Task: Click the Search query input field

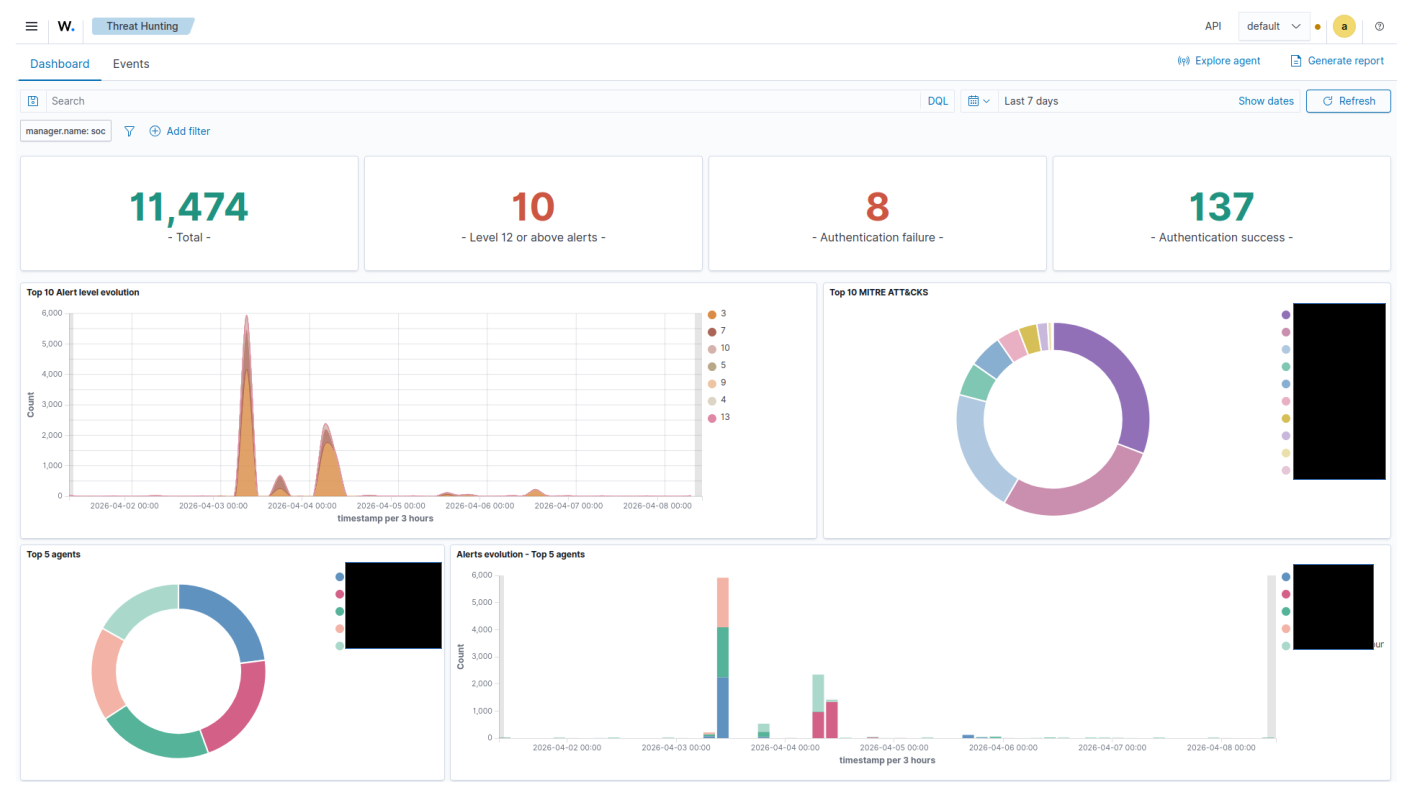Action: click(480, 101)
